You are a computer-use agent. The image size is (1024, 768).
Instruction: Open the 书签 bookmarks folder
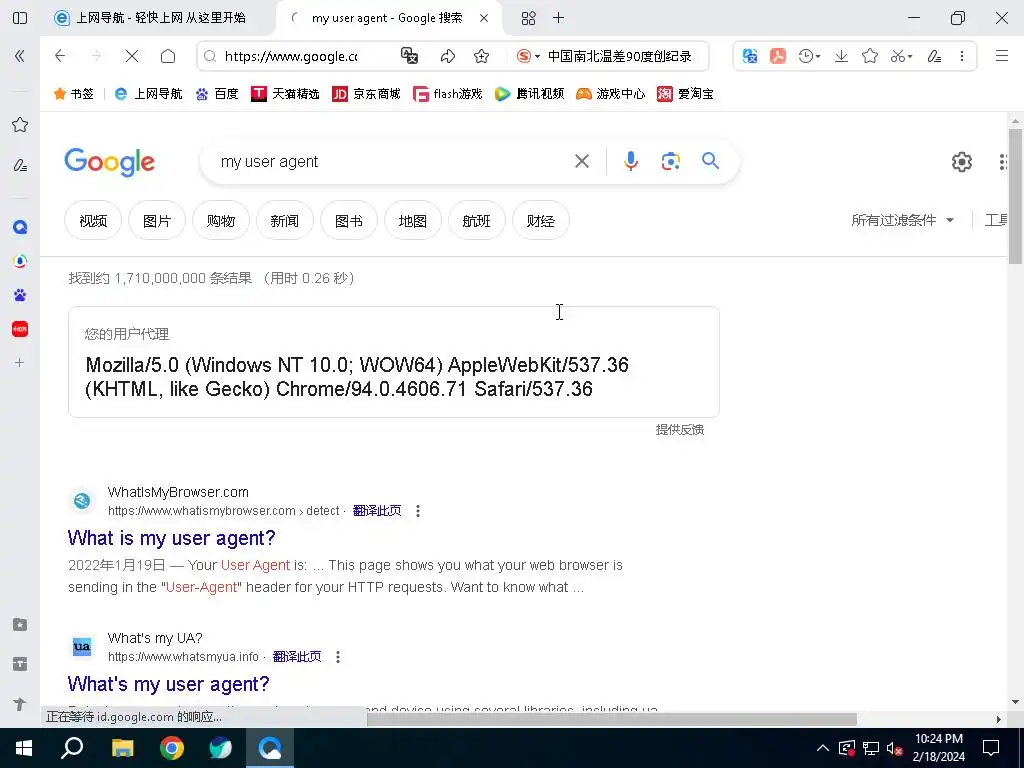tap(73, 94)
